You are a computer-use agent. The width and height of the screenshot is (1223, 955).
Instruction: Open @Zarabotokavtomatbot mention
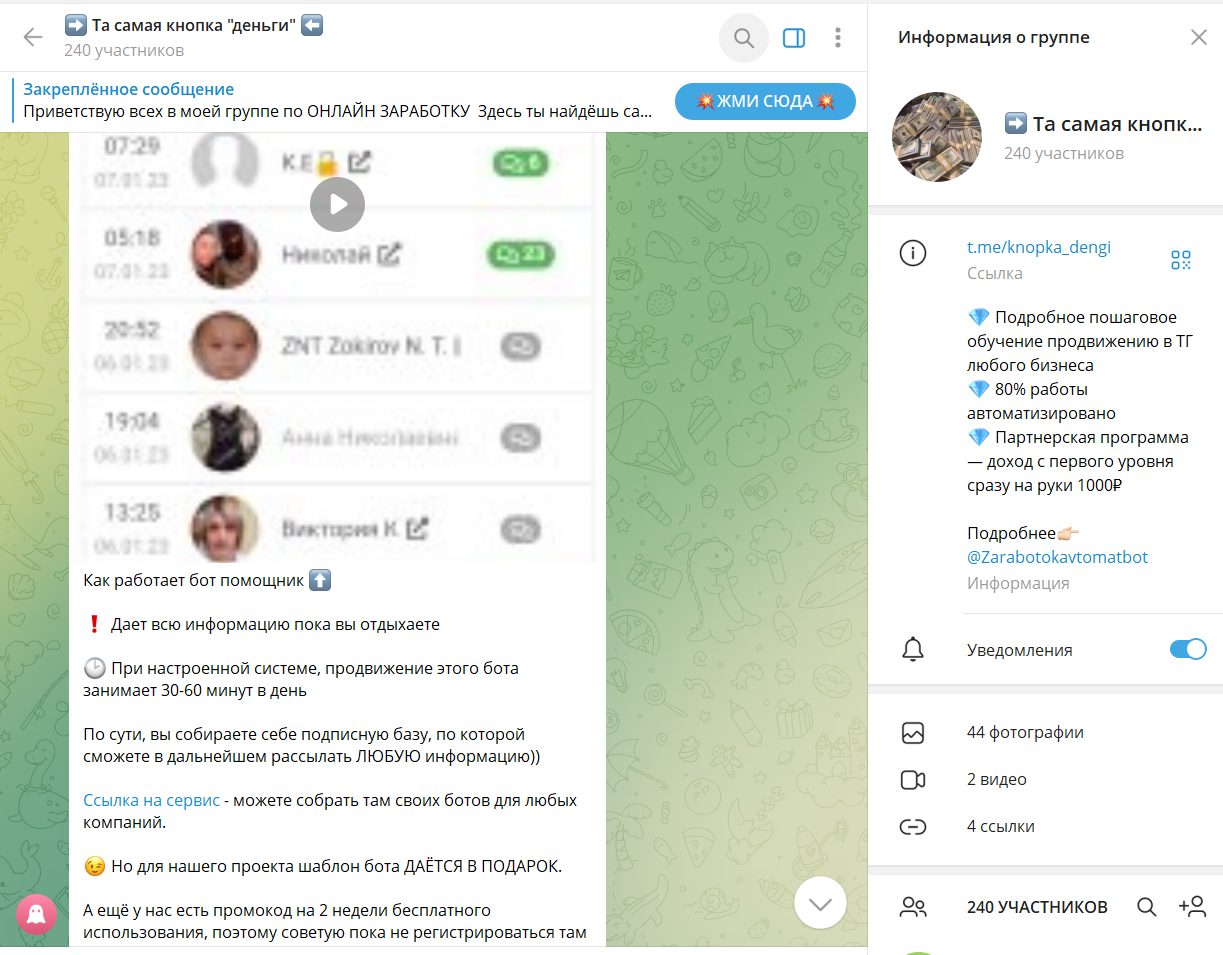click(1057, 557)
